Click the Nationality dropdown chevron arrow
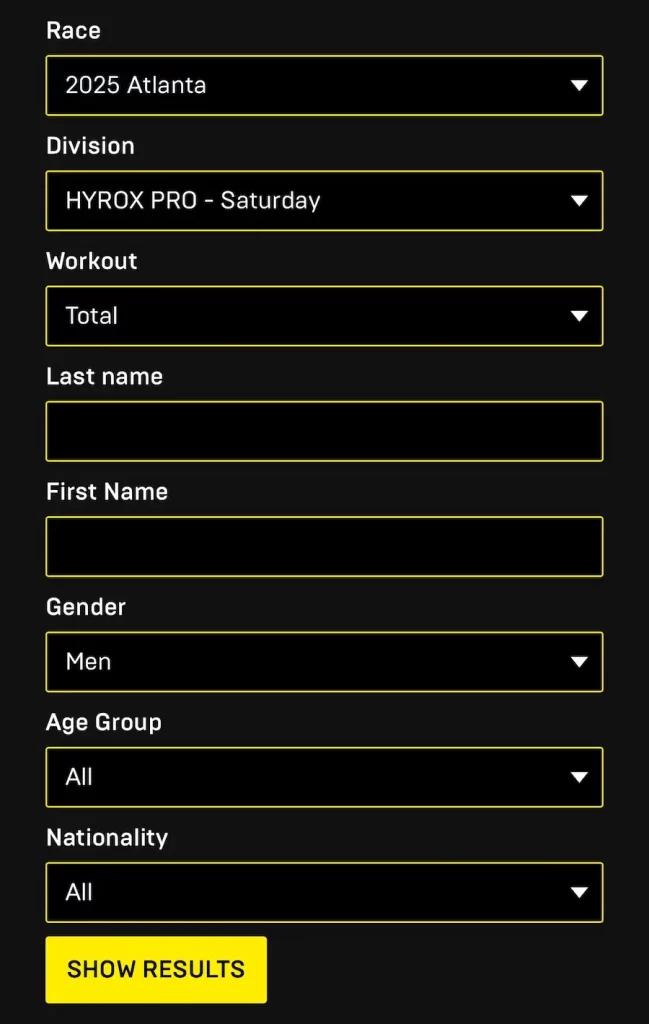 (581, 893)
